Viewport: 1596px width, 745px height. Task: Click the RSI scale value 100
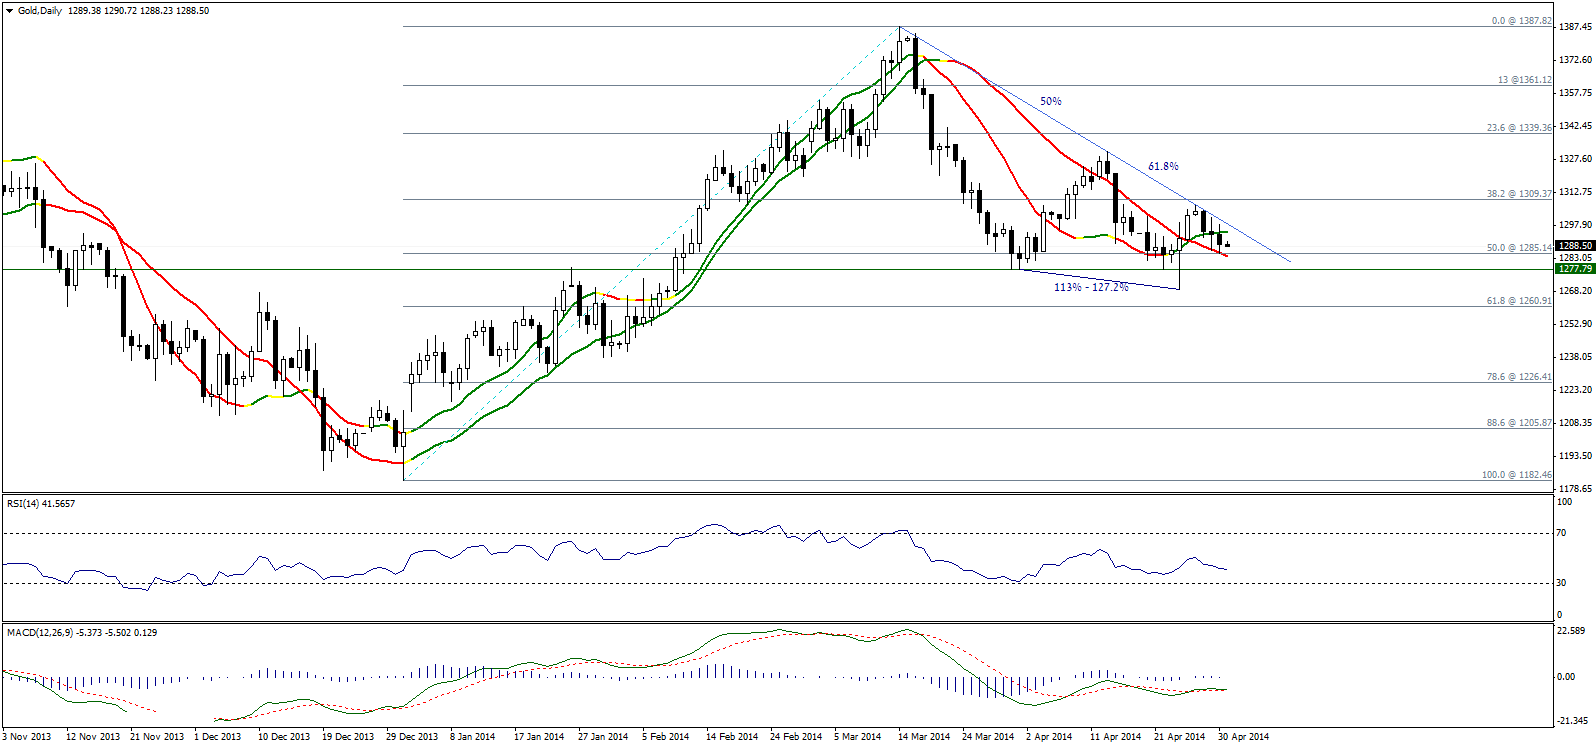(1565, 502)
